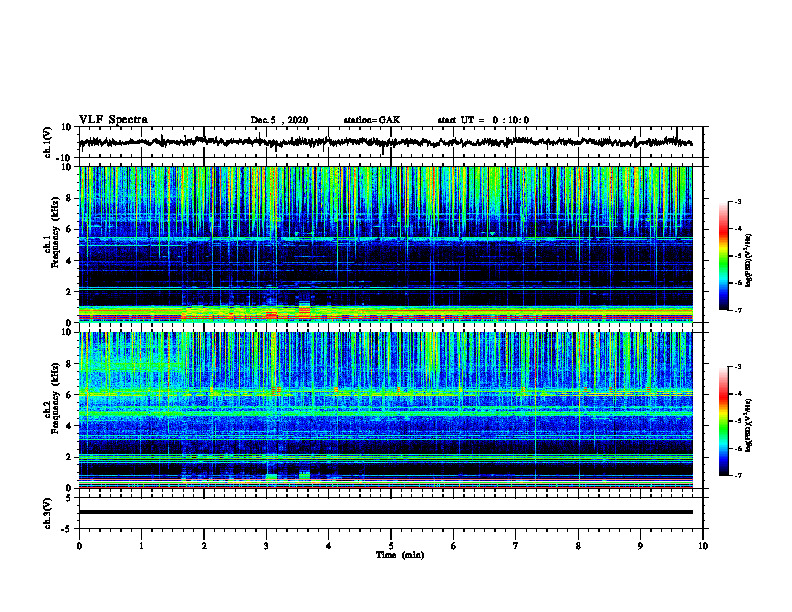Click the "4" kHz tick on ch.1 axis
792x612 pixels.
tap(69, 261)
